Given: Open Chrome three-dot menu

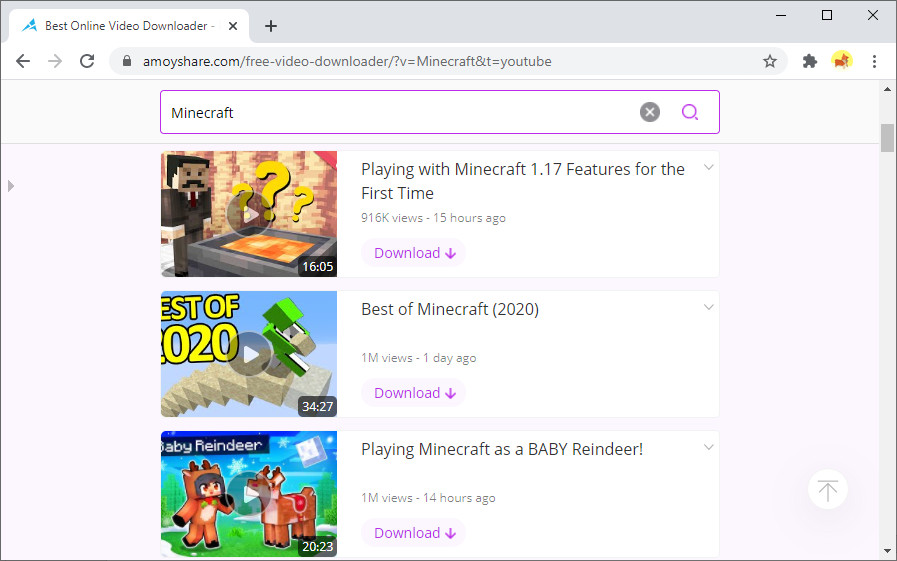Looking at the screenshot, I should coord(874,61).
